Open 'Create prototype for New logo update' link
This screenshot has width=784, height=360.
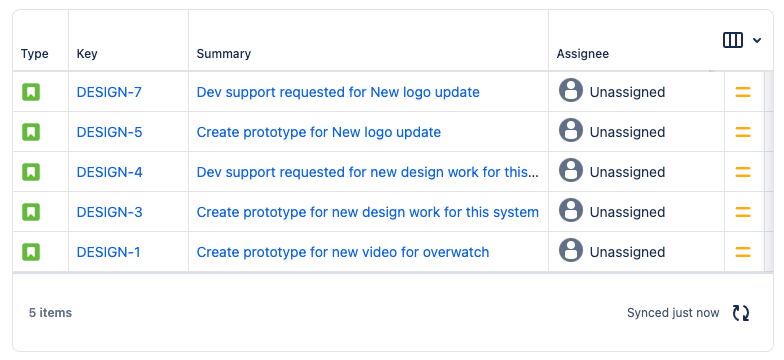click(x=318, y=132)
